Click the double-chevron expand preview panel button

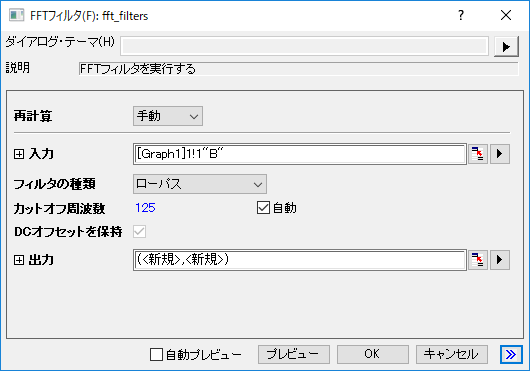click(511, 354)
